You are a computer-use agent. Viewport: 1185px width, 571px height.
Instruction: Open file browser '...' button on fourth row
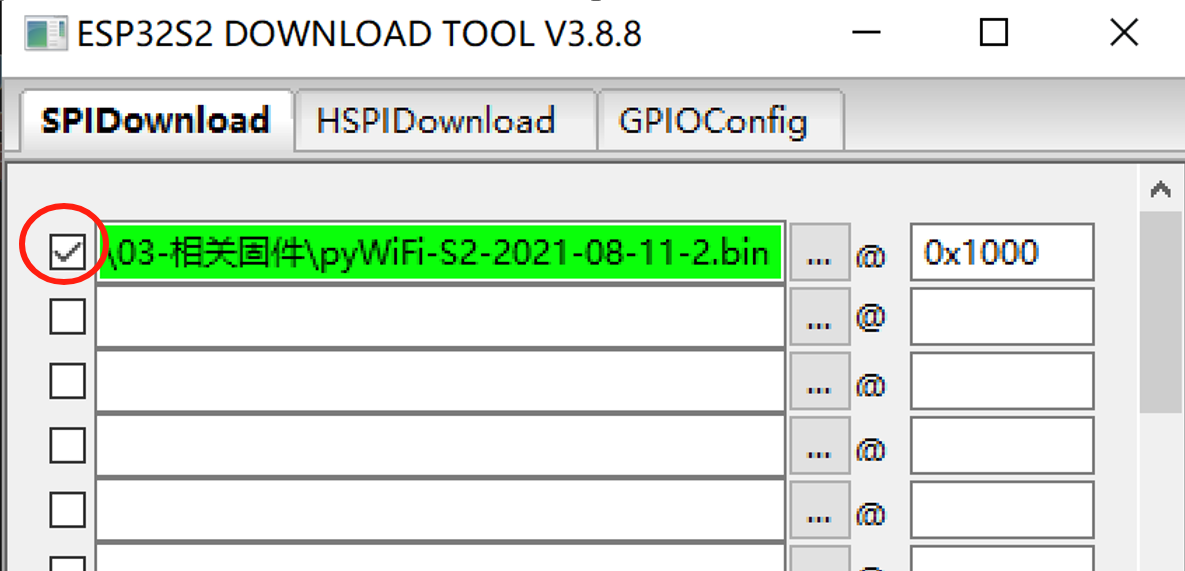(x=819, y=446)
